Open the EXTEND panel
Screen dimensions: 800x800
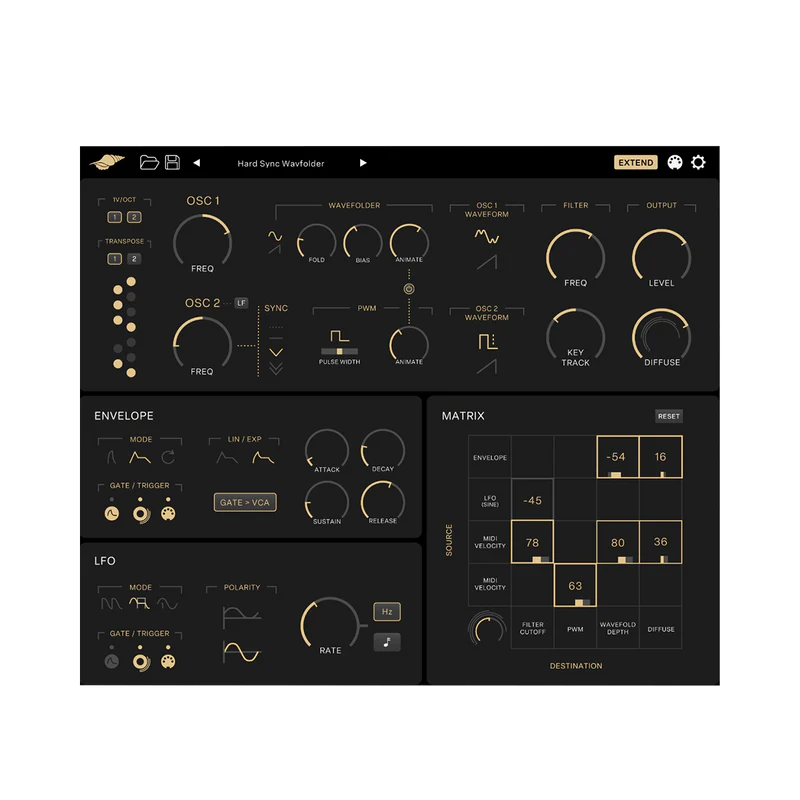[636, 162]
